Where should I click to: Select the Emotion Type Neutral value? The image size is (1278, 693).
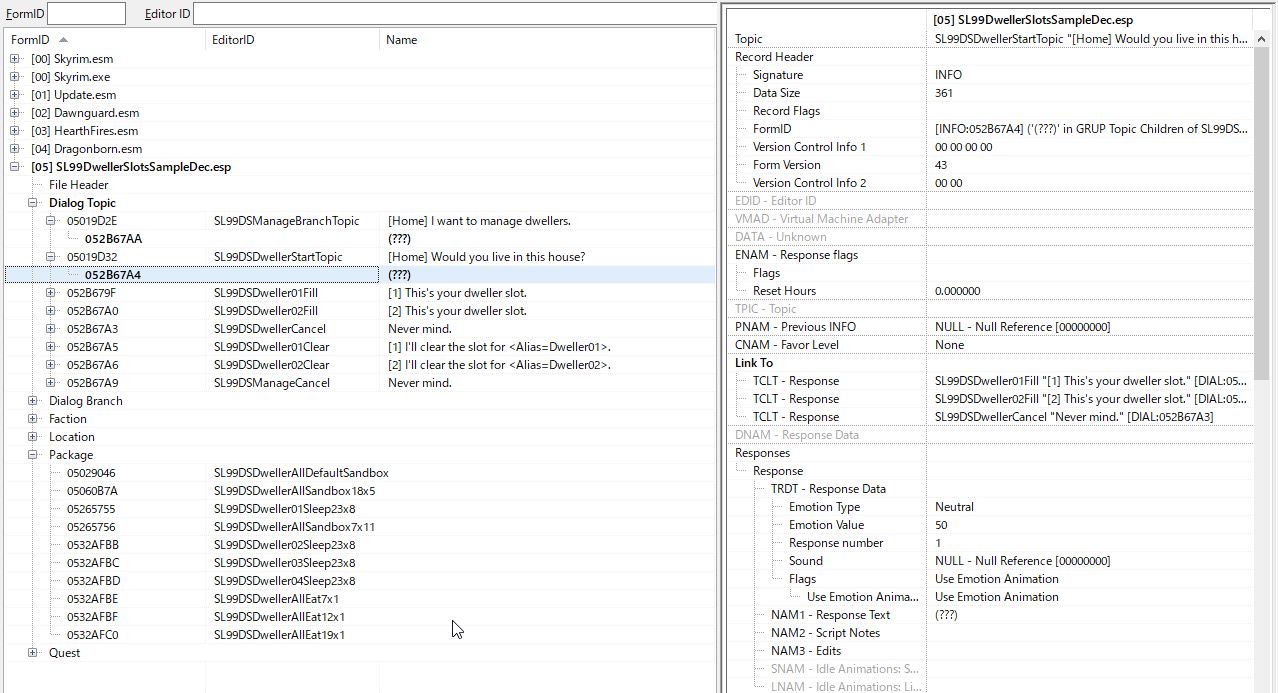pyautogui.click(x=1089, y=507)
